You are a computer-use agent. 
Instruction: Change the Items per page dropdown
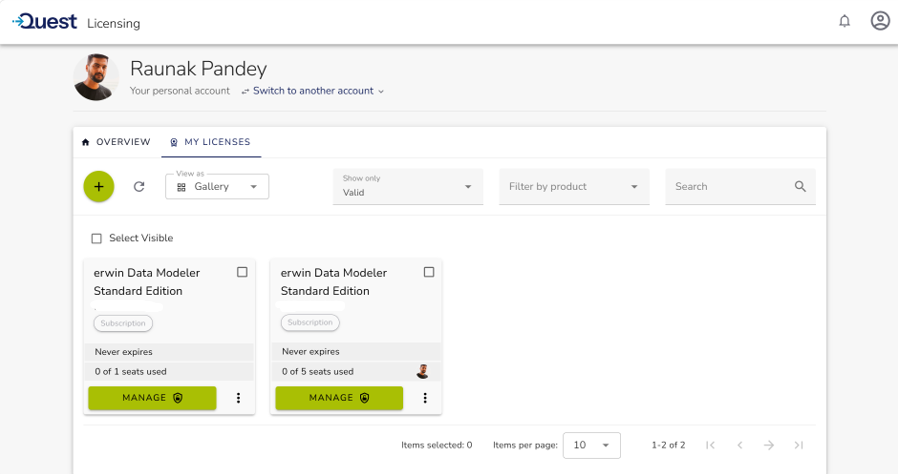(x=592, y=445)
